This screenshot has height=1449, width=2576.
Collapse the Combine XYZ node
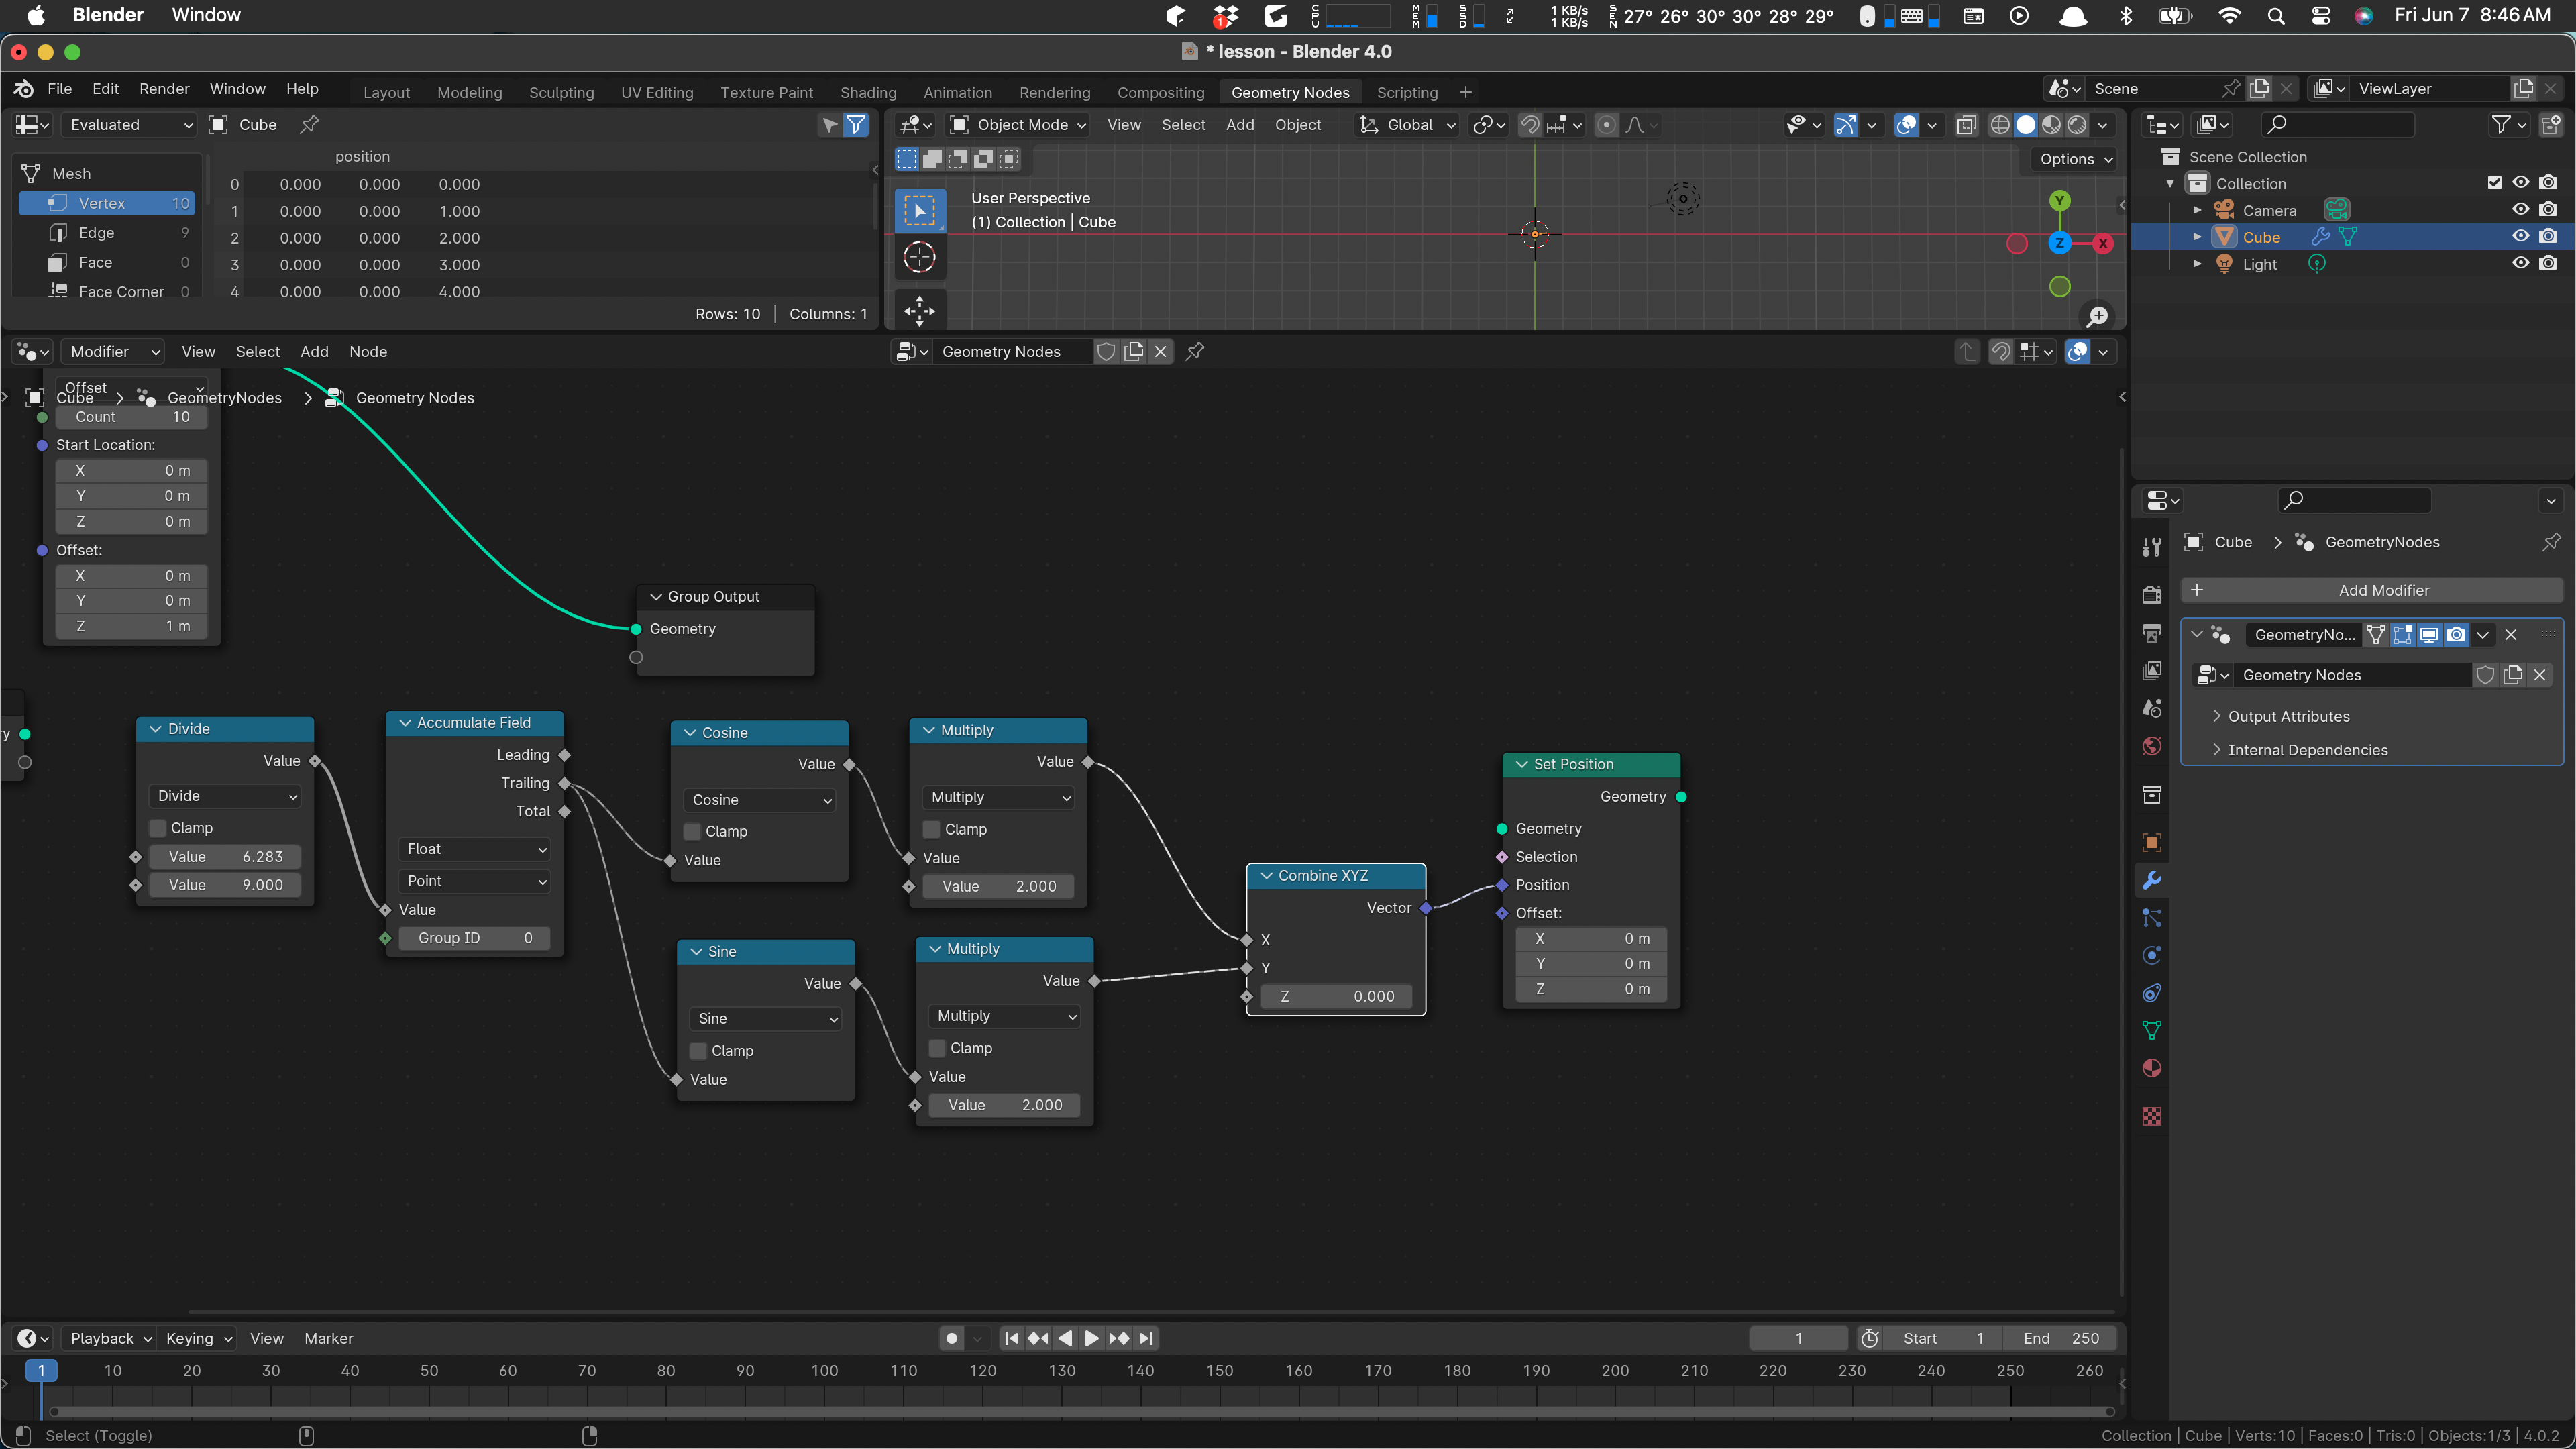pos(1267,876)
